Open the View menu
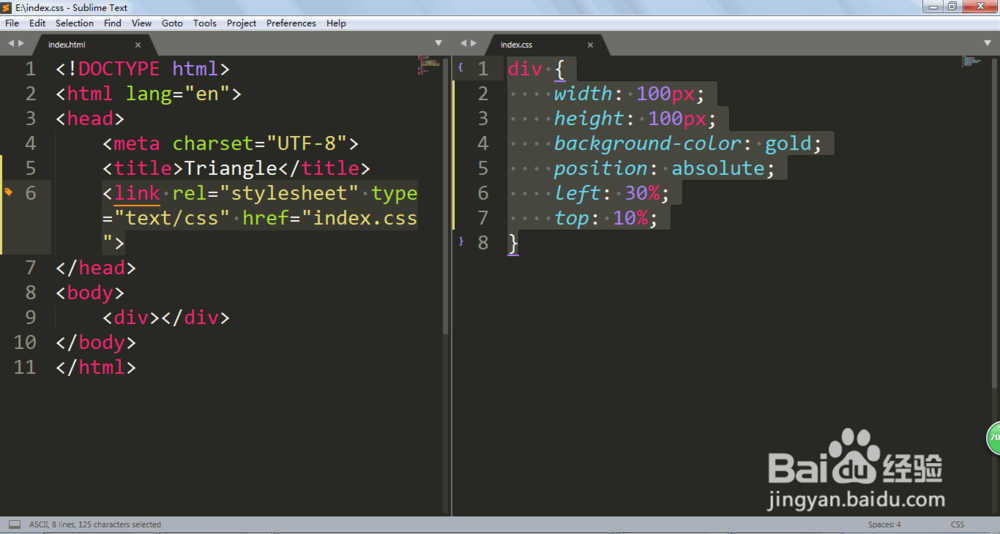The image size is (1000, 534). (142, 23)
